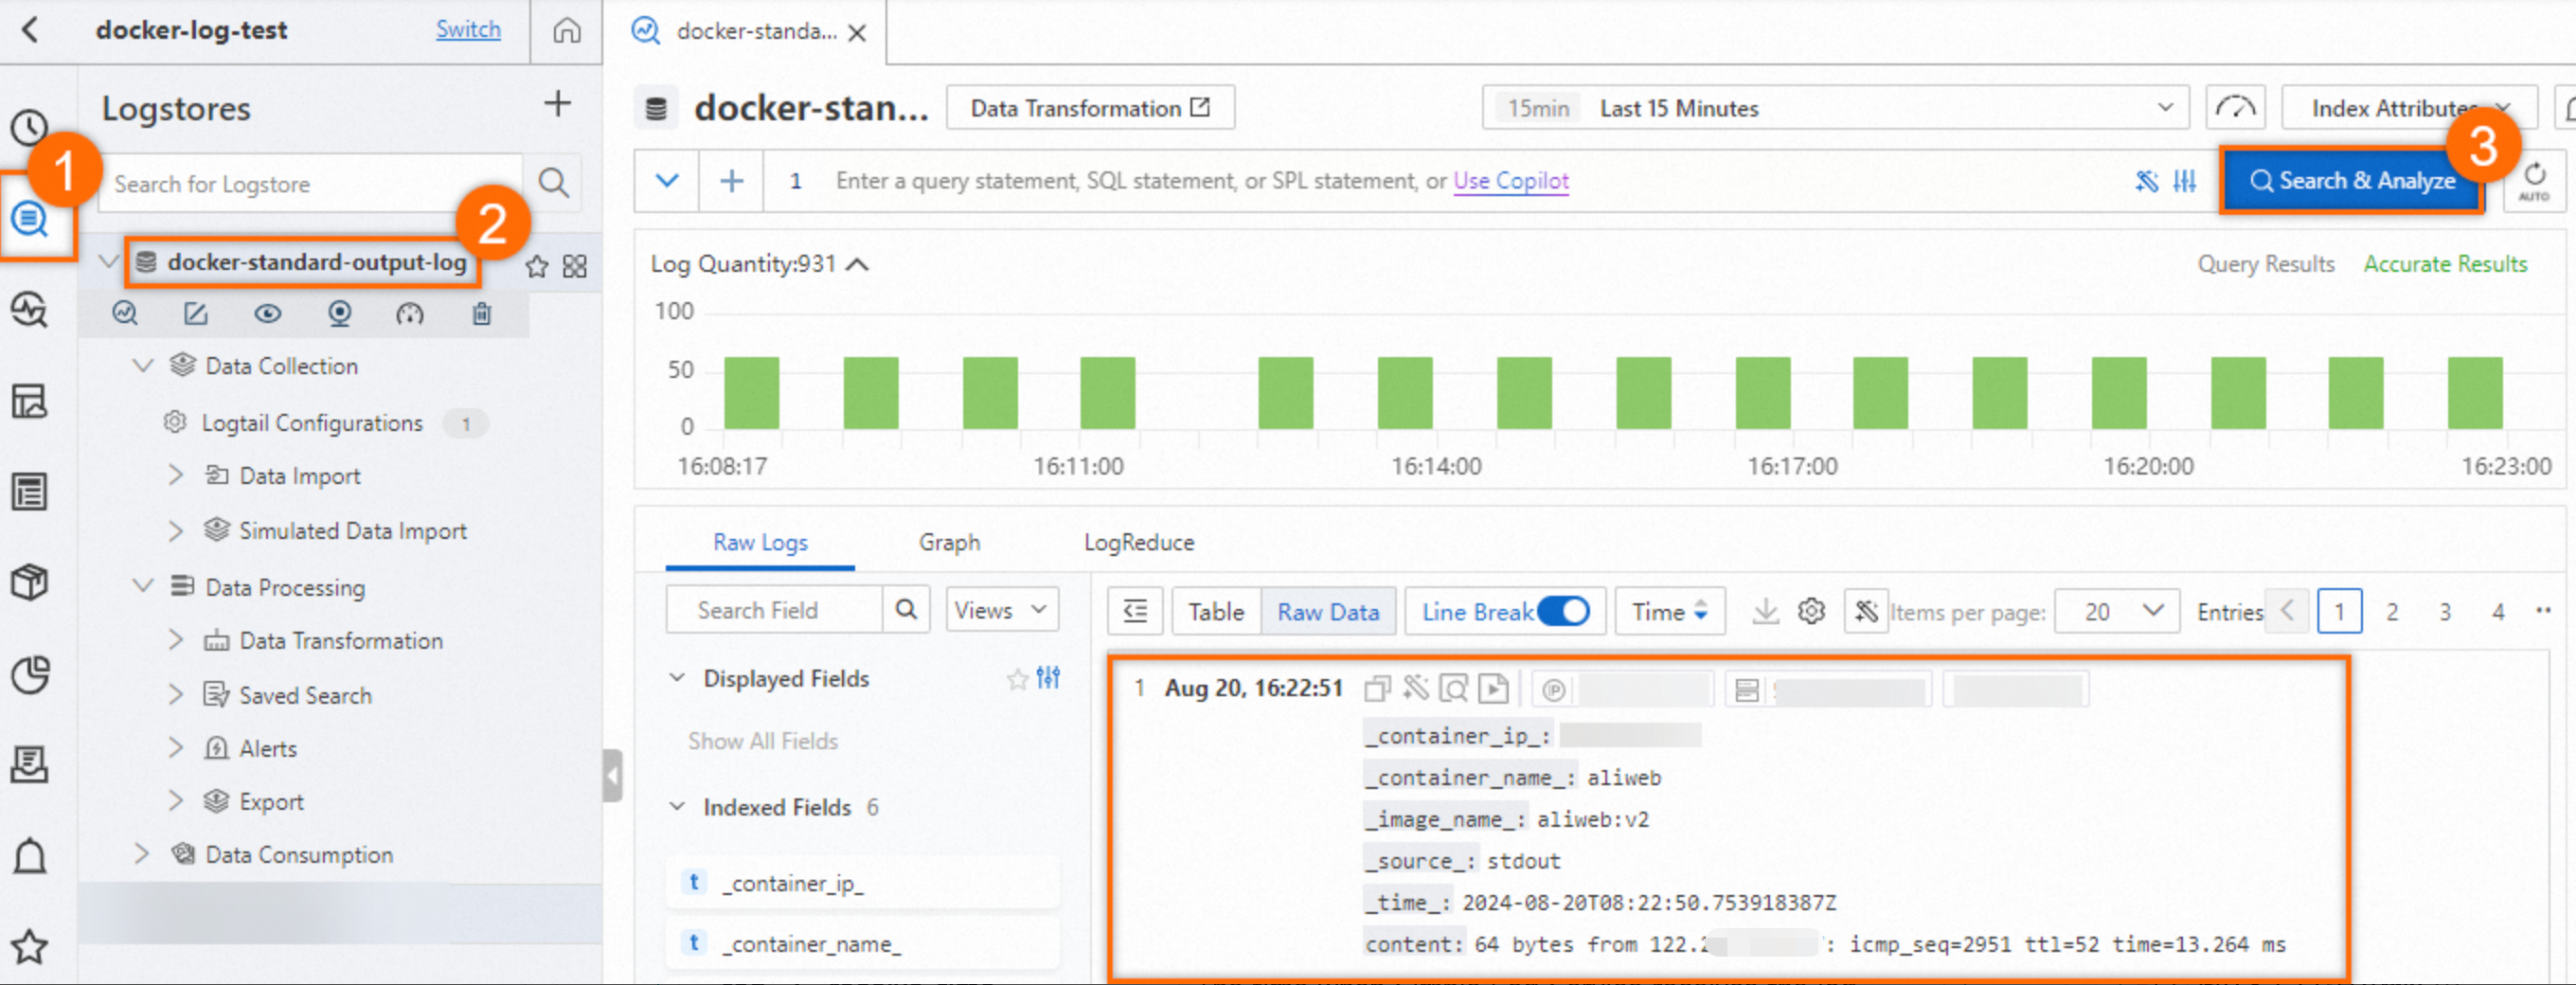Collapse the Data Processing section
Image resolution: width=2576 pixels, height=985 pixels.
[143, 587]
